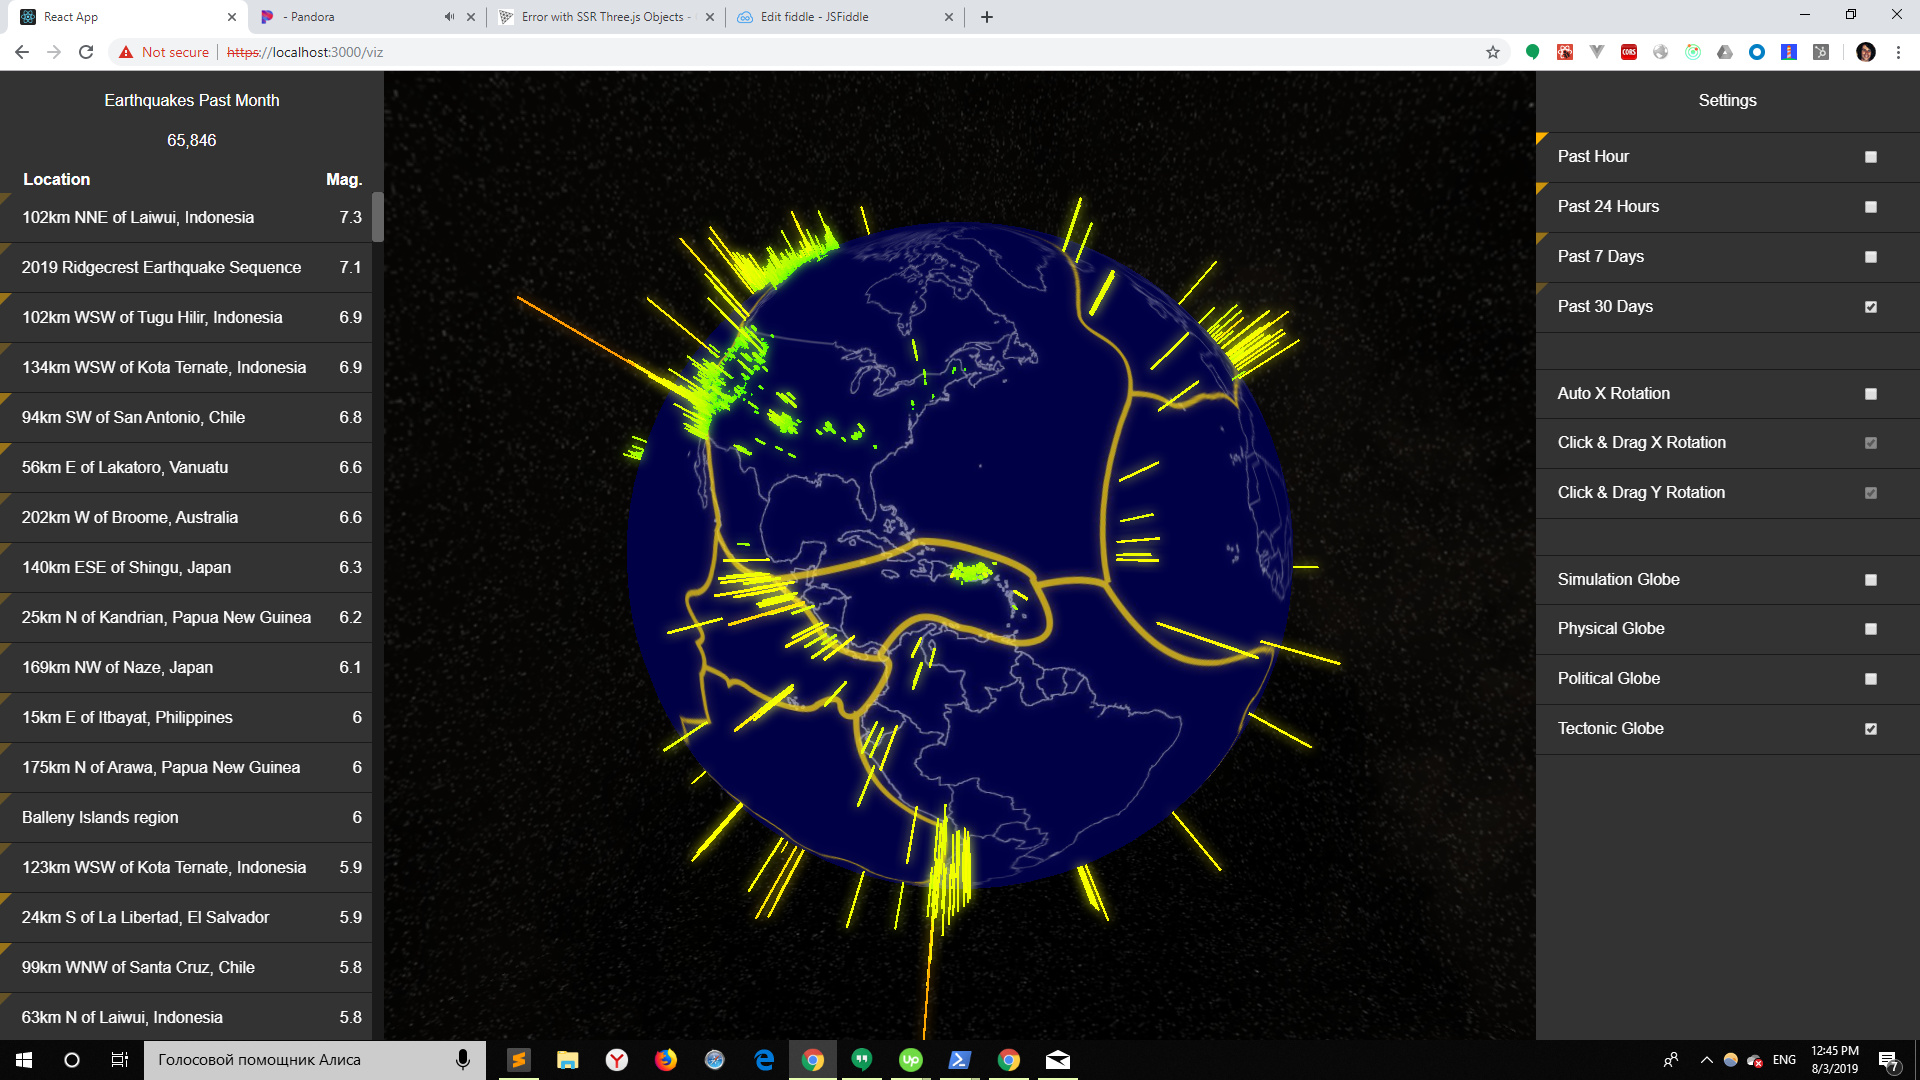Open Chrome's three-dot menu
Viewport: 1920px width, 1080px height.
[1898, 52]
